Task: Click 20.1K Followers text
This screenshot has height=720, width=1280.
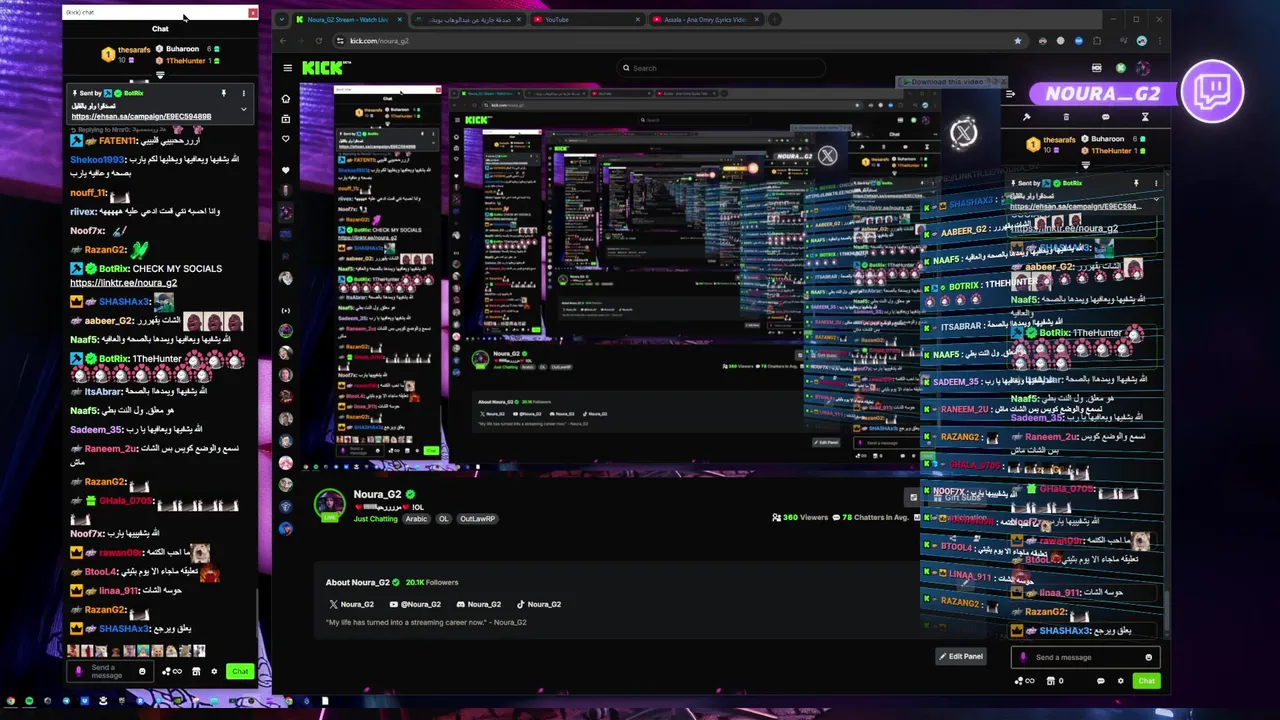Action: 432,582
